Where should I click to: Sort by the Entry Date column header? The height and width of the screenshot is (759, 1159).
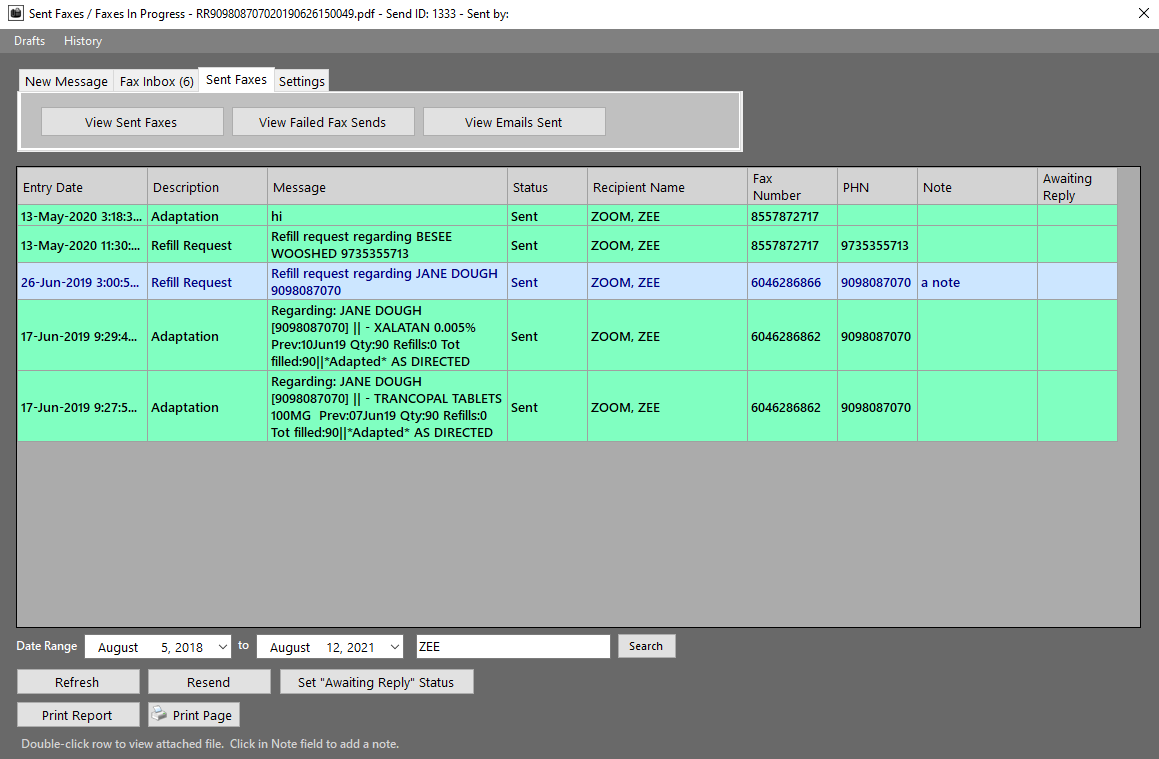coord(82,187)
